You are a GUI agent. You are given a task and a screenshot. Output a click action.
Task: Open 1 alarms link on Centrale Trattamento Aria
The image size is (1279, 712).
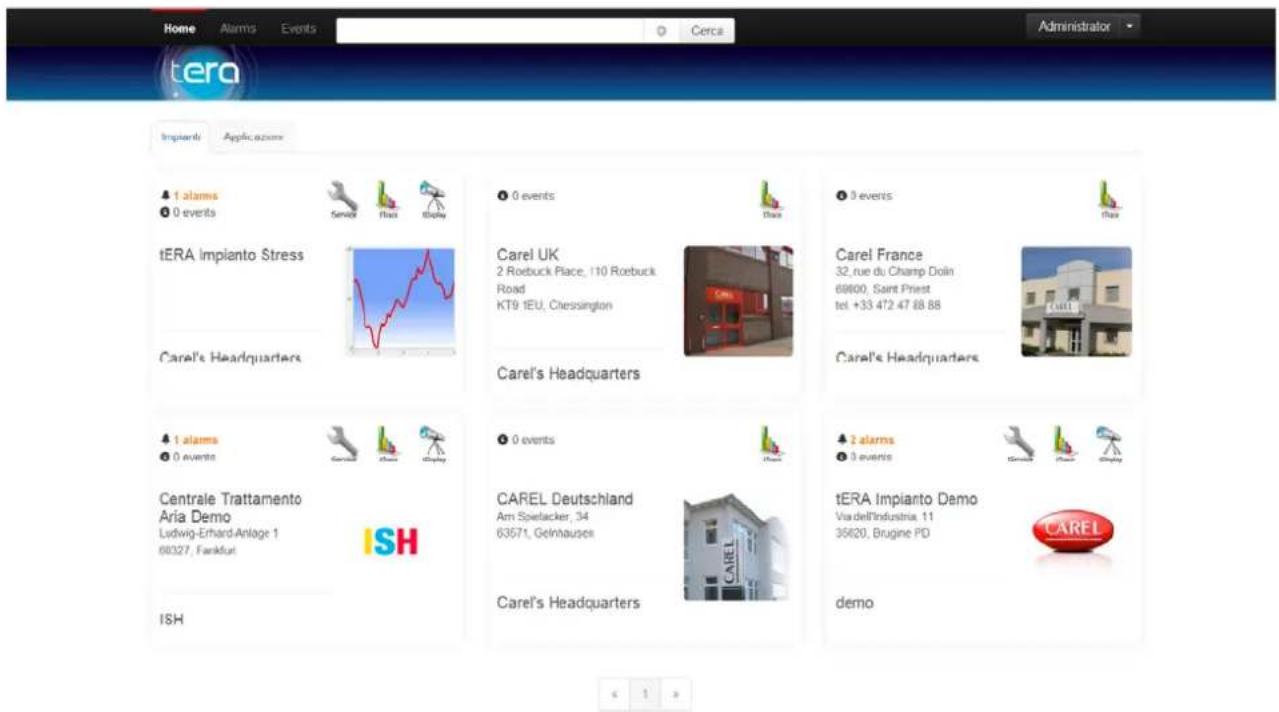(x=195, y=440)
